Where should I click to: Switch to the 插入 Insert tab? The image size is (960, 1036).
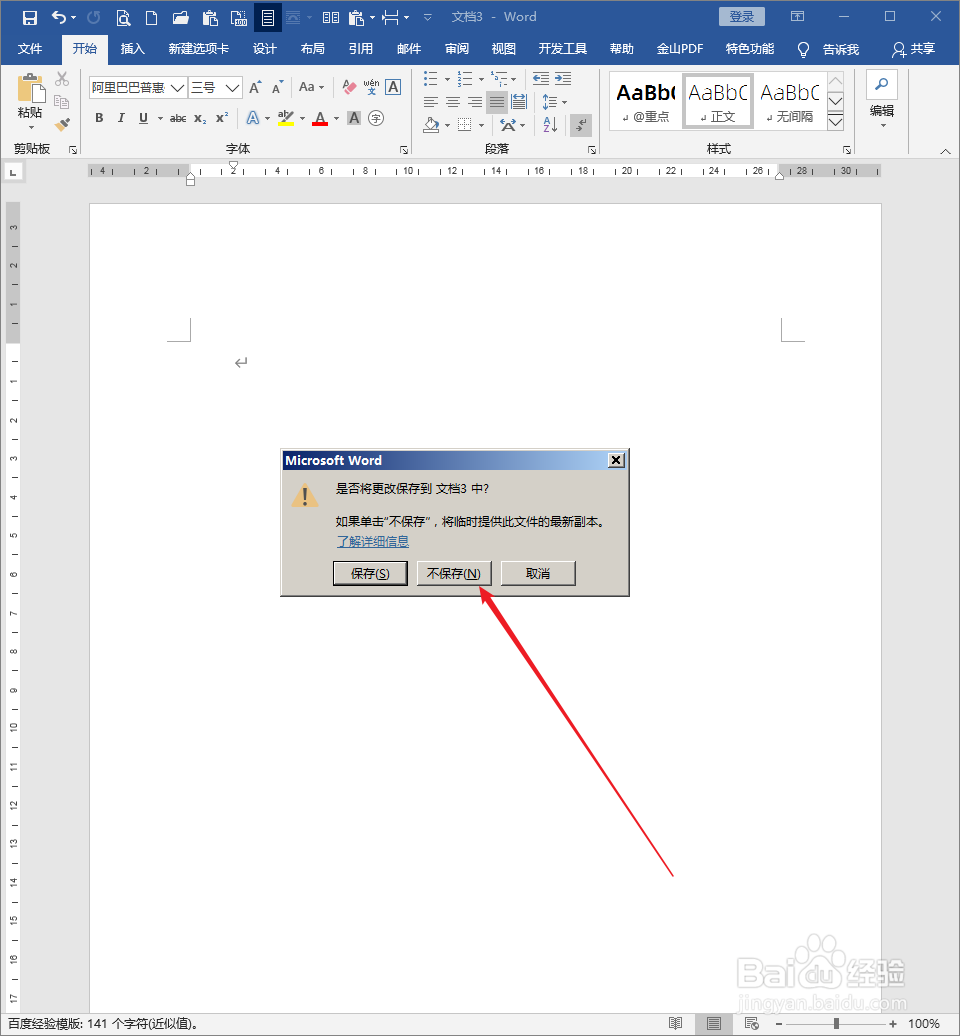coord(132,49)
